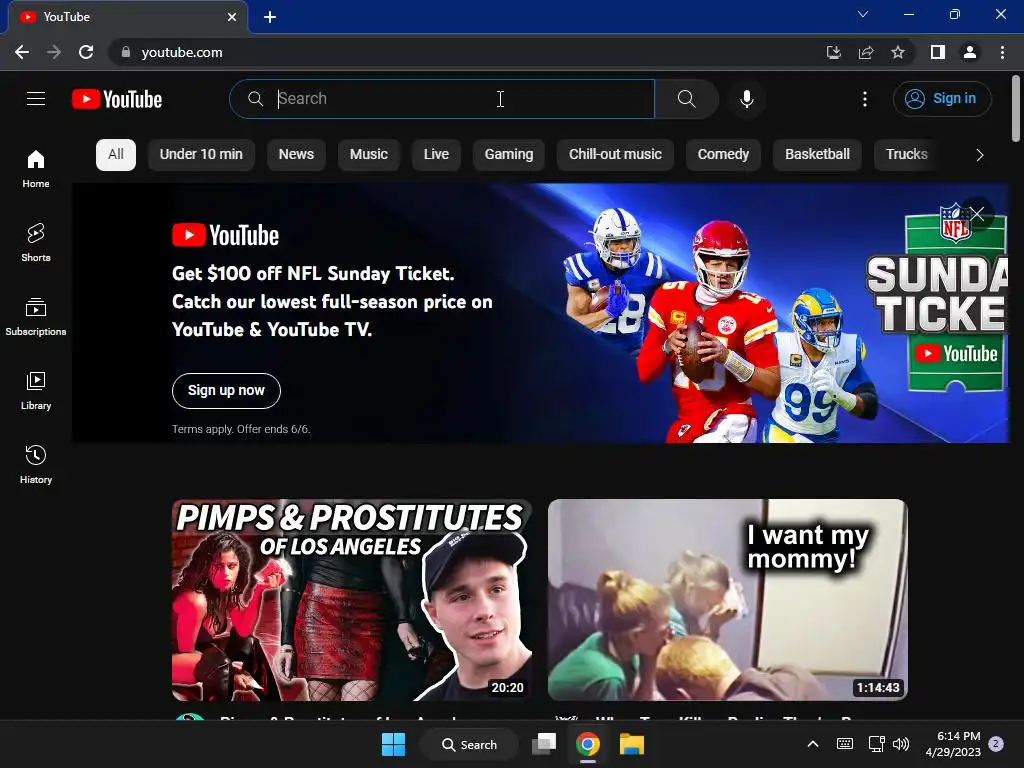
Task: Focus the YouTube search field
Action: (x=442, y=99)
